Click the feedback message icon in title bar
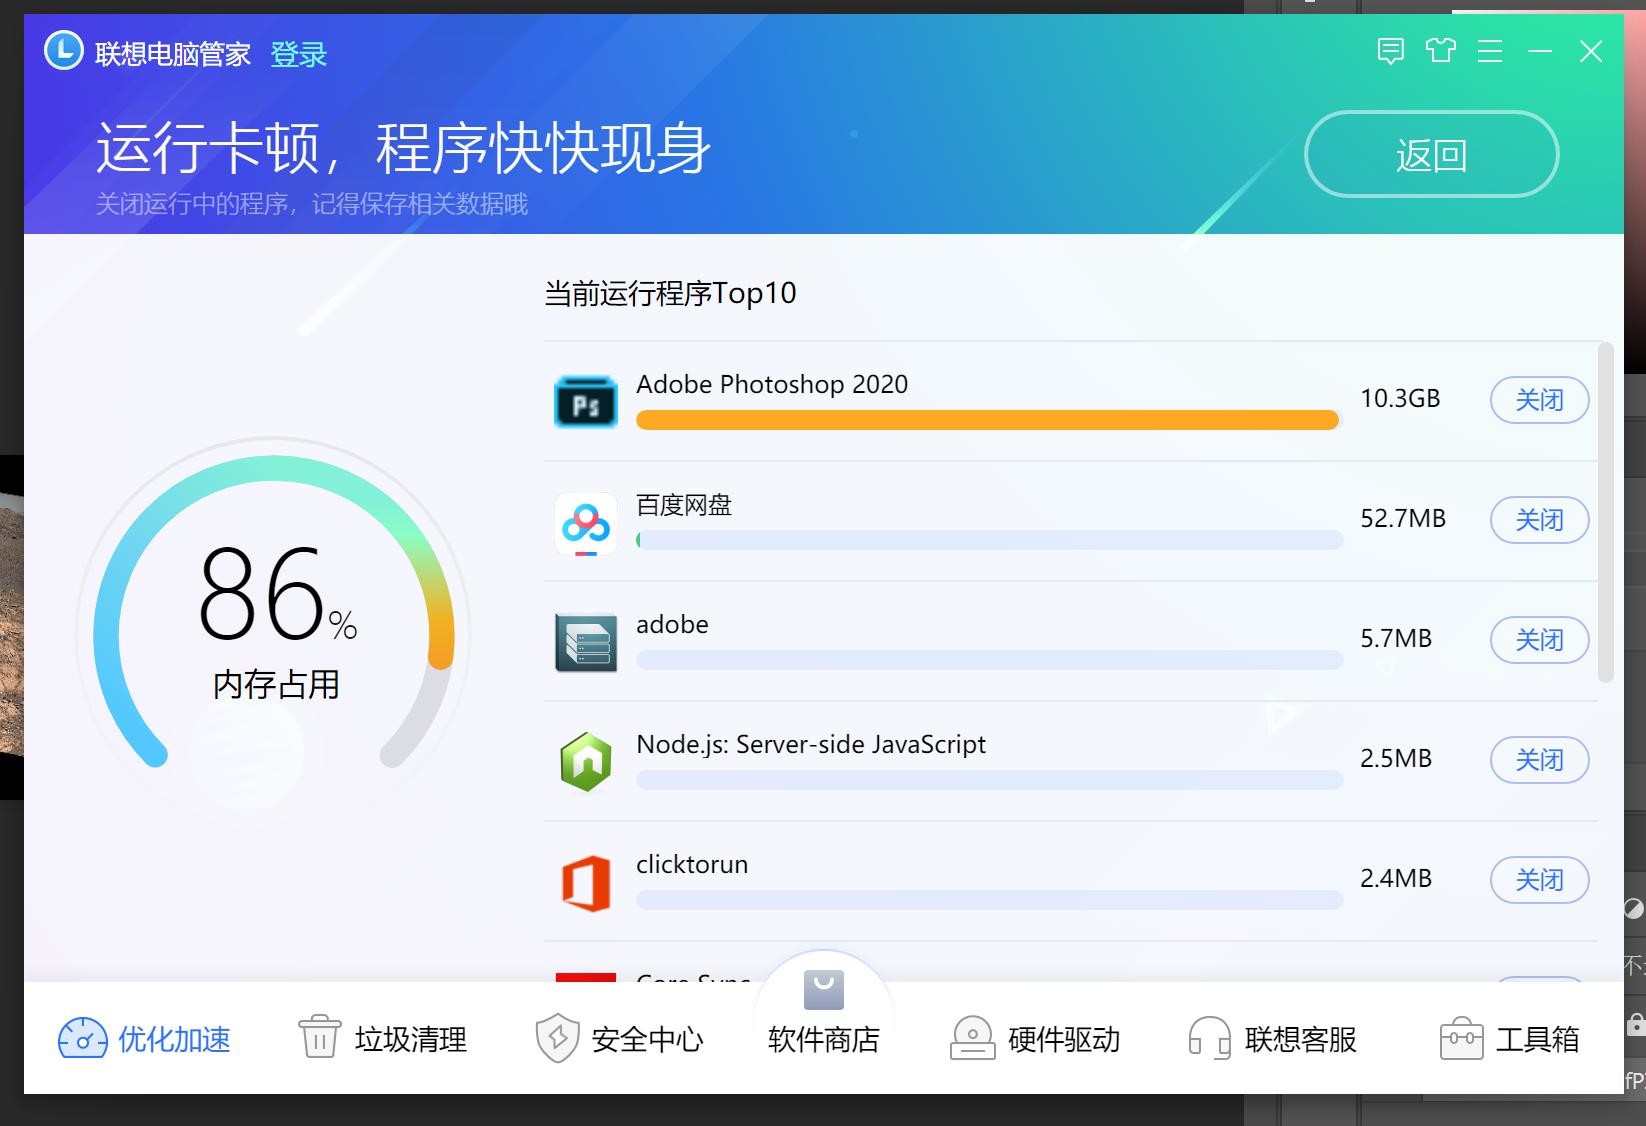Screen dimensions: 1646x1126 click(x=1390, y=51)
